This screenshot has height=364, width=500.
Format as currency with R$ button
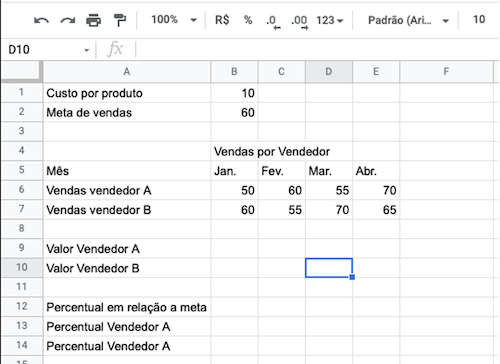tap(222, 20)
